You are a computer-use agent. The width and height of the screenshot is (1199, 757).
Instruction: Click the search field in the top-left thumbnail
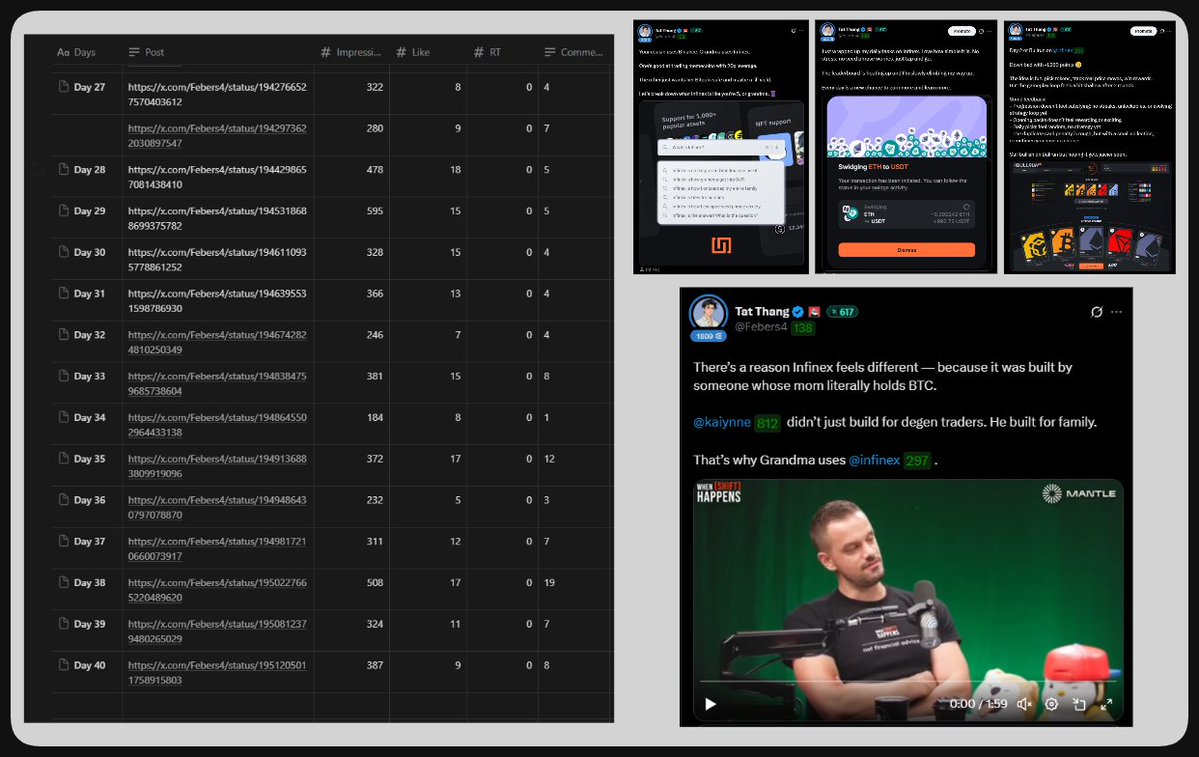(720, 147)
